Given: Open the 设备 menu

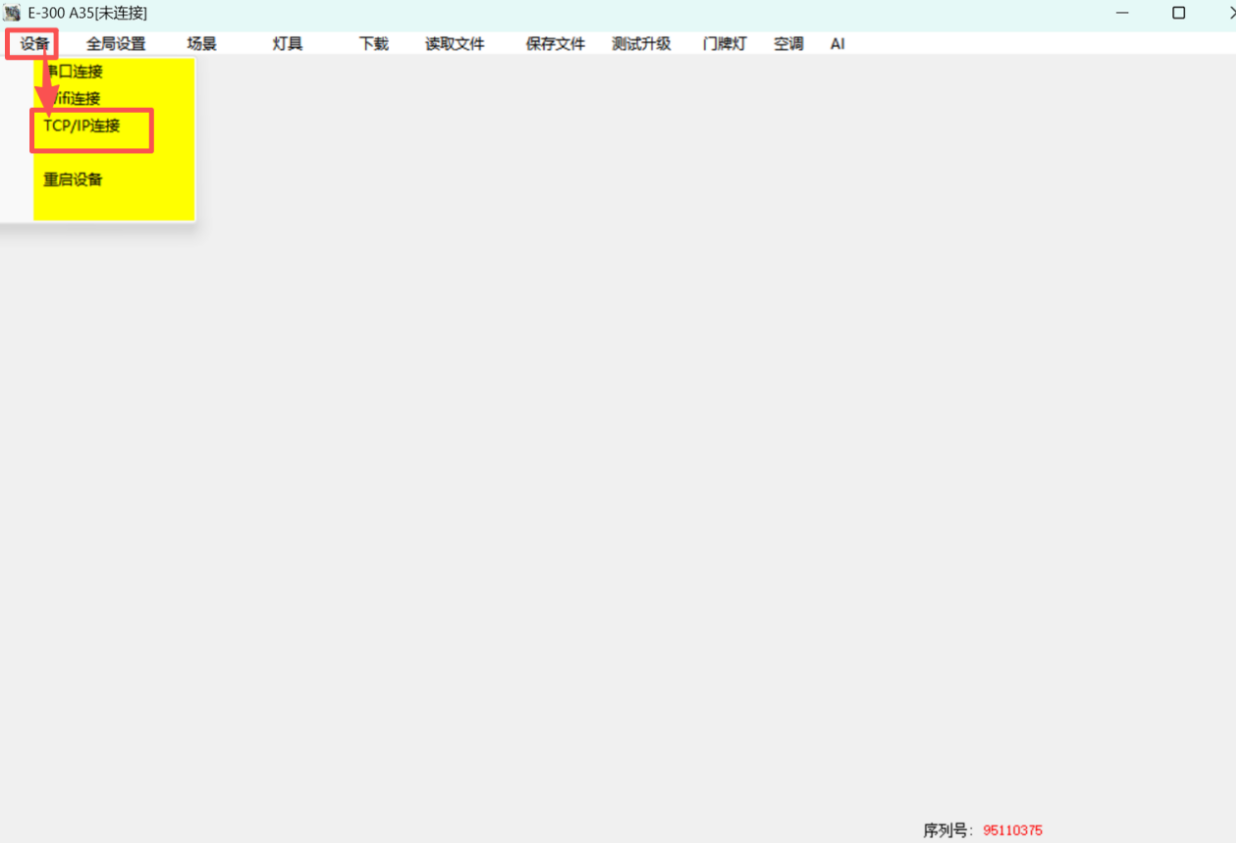Looking at the screenshot, I should 34,44.
